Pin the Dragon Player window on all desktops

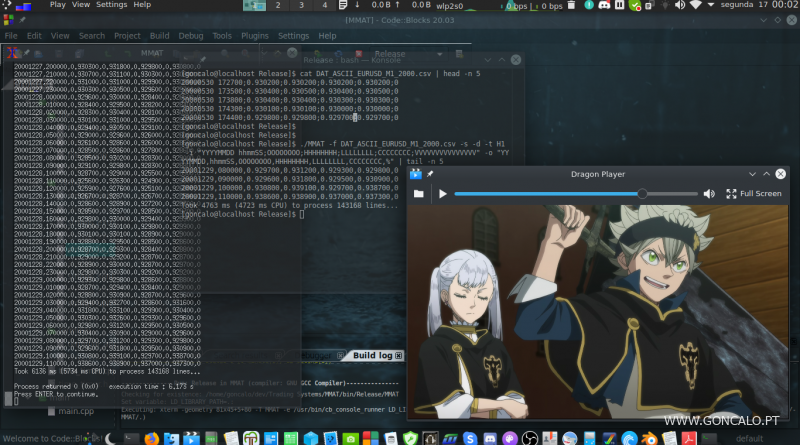coord(430,174)
